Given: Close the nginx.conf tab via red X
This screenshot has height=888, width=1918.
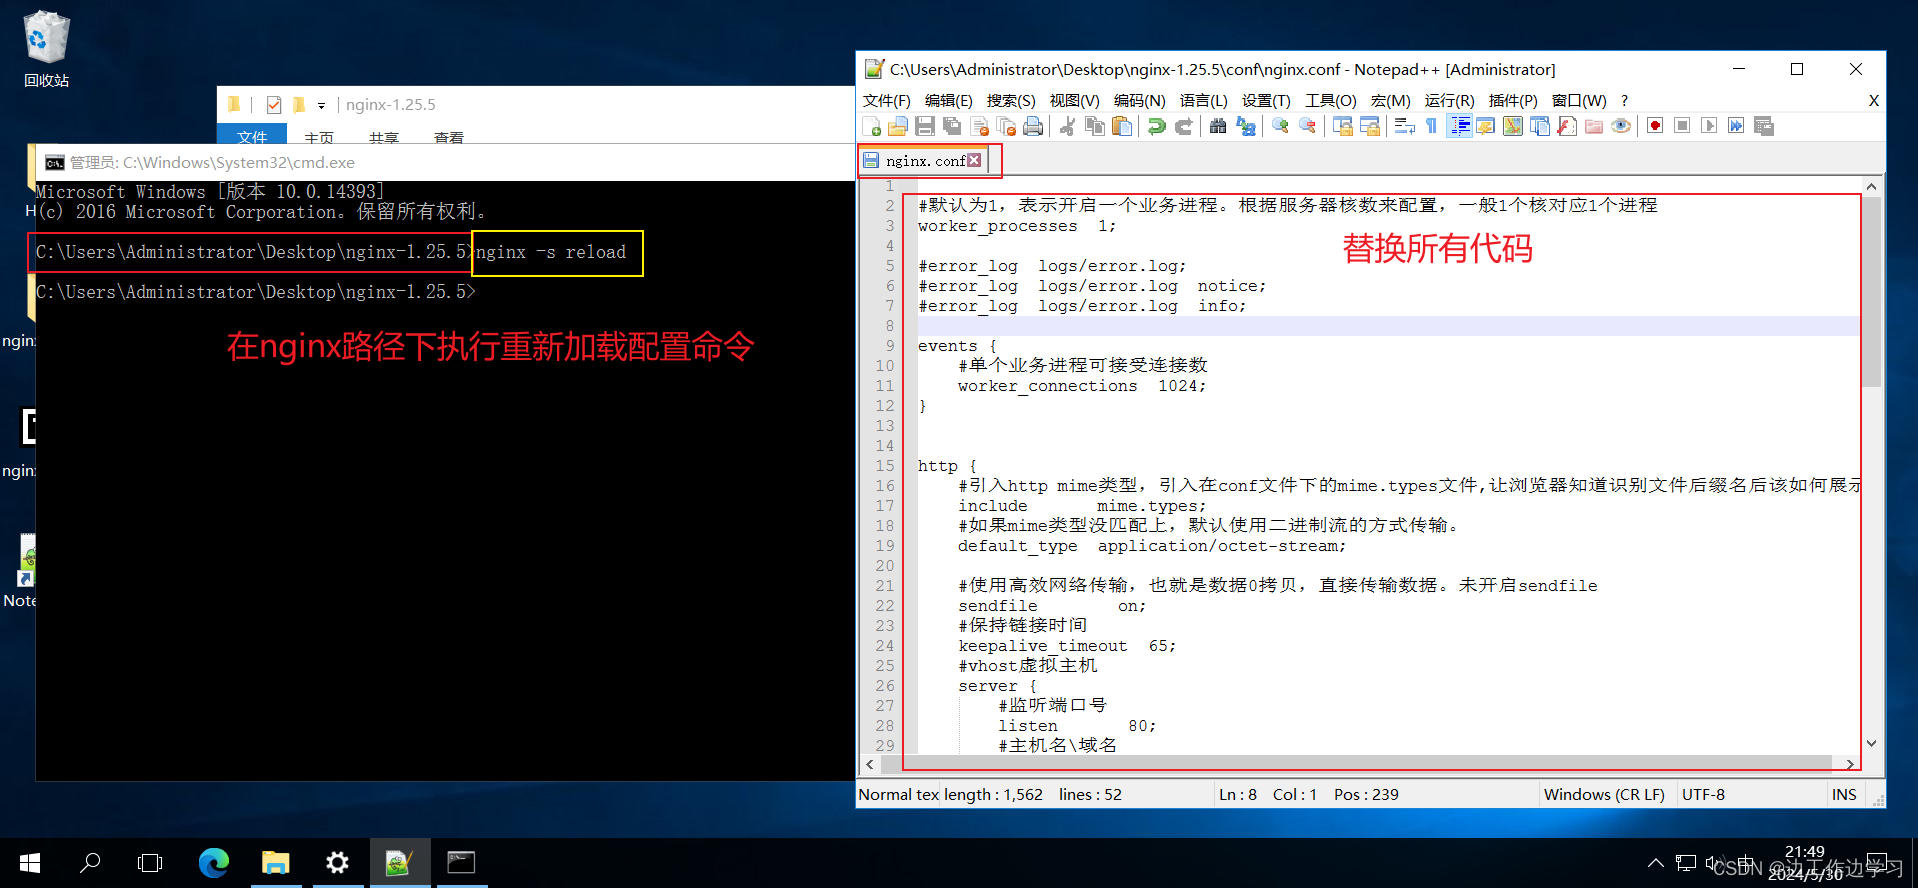Looking at the screenshot, I should tap(974, 160).
